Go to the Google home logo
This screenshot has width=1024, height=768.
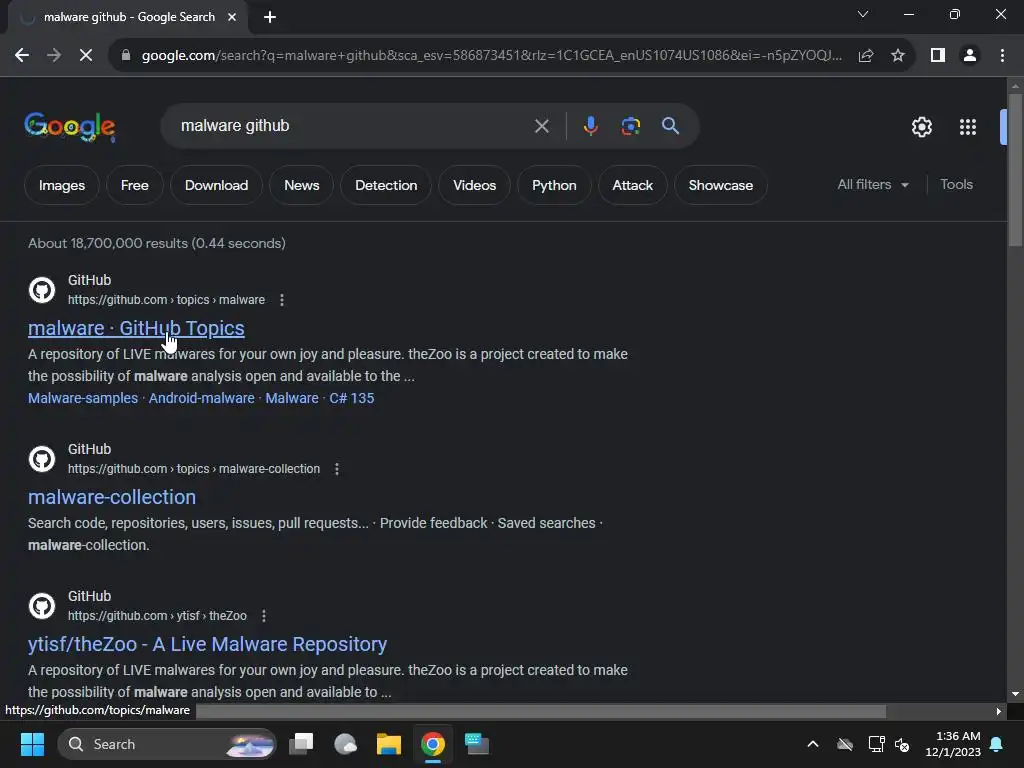70,127
